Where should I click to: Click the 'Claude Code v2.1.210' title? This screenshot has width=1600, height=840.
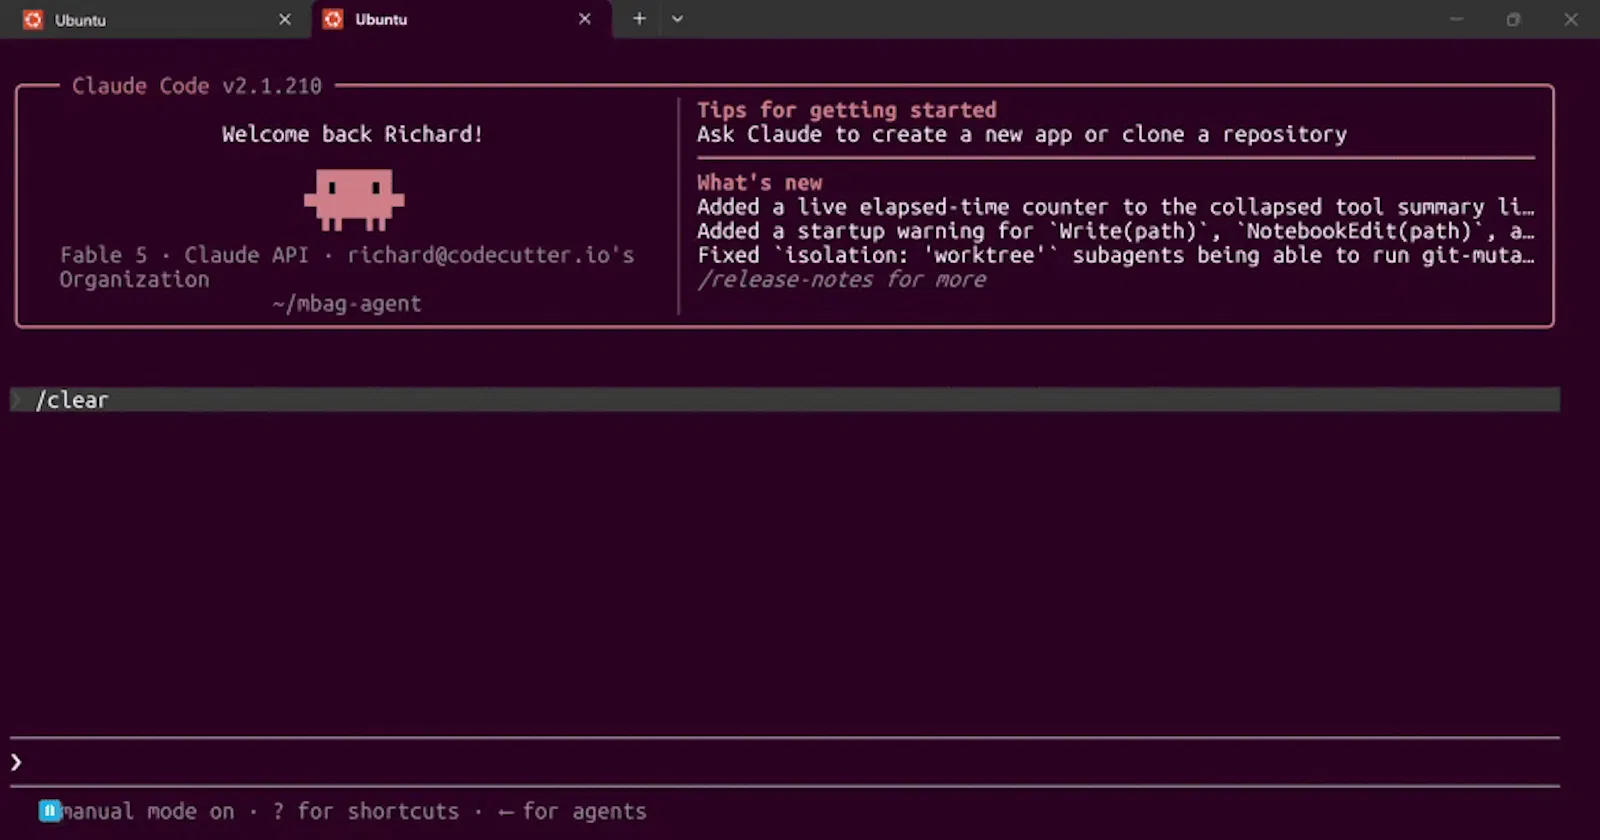tap(197, 86)
